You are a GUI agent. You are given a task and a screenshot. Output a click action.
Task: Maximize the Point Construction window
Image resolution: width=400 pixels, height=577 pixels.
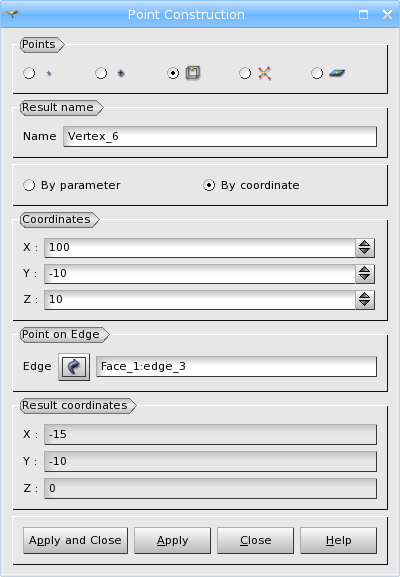pos(363,14)
